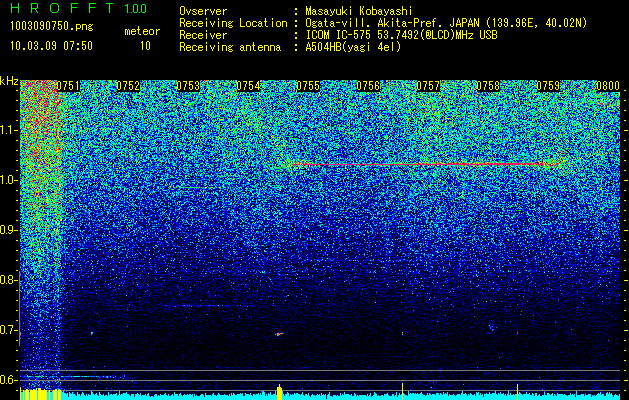Screen dimensions: 629x400
Task: Click the HROFFT 1.0.0 title text
Action: (79, 8)
